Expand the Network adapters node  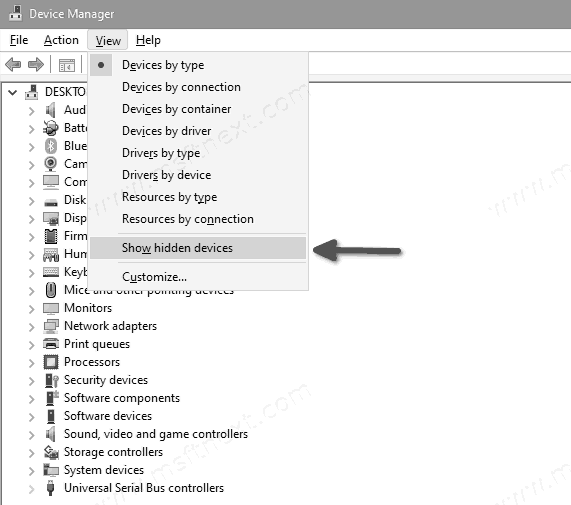pos(32,327)
